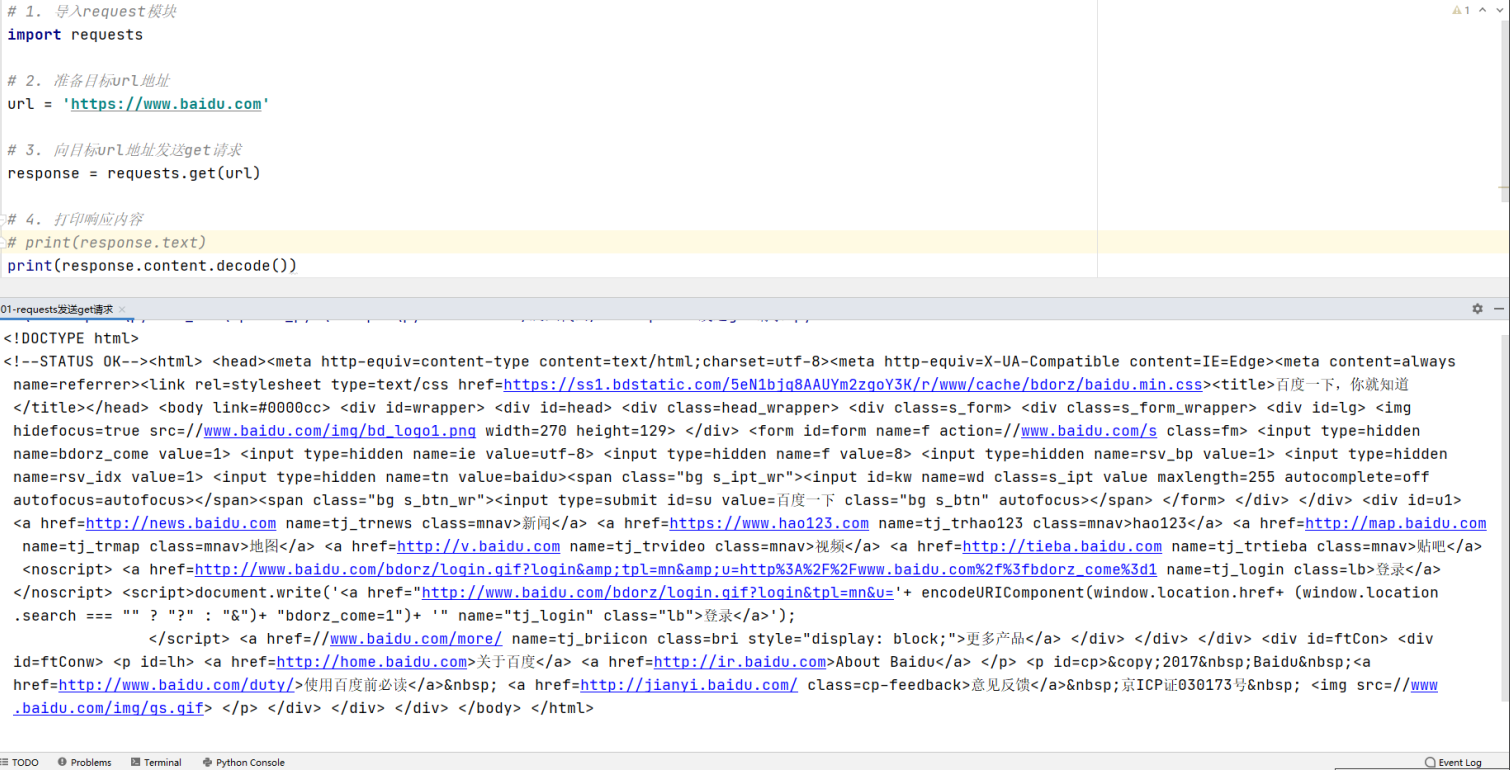This screenshot has height=770, width=1510.
Task: Open the home.baidu.com link
Action: pos(372,662)
